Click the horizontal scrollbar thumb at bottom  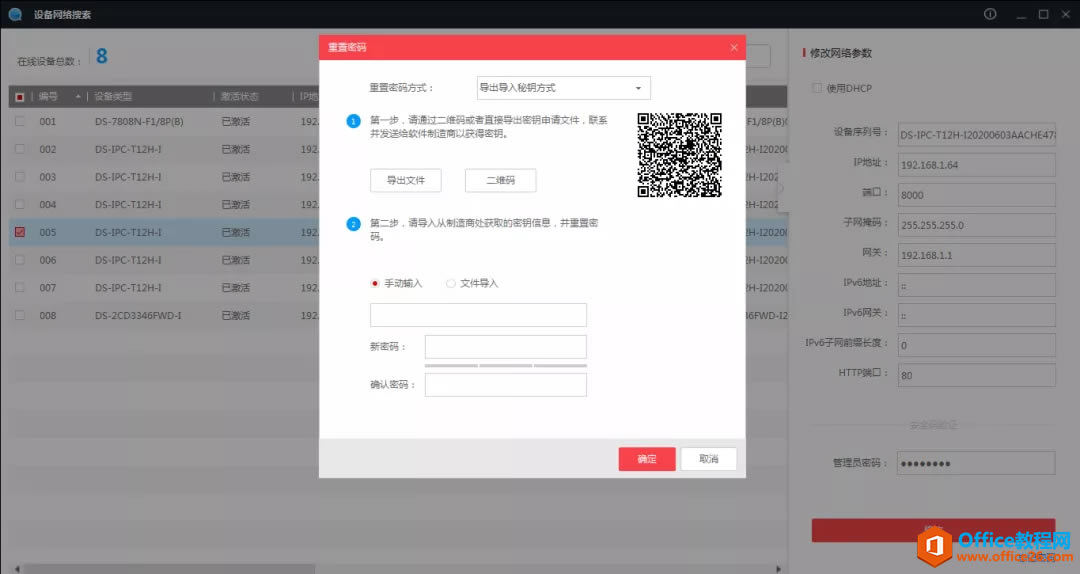pos(169,569)
